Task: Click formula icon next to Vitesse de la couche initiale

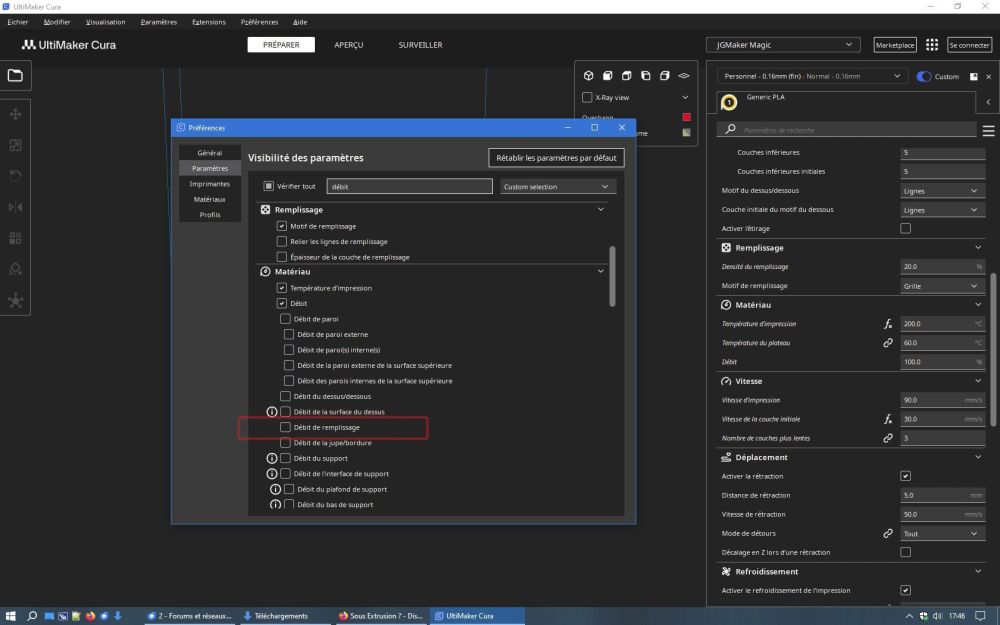Action: (888, 419)
